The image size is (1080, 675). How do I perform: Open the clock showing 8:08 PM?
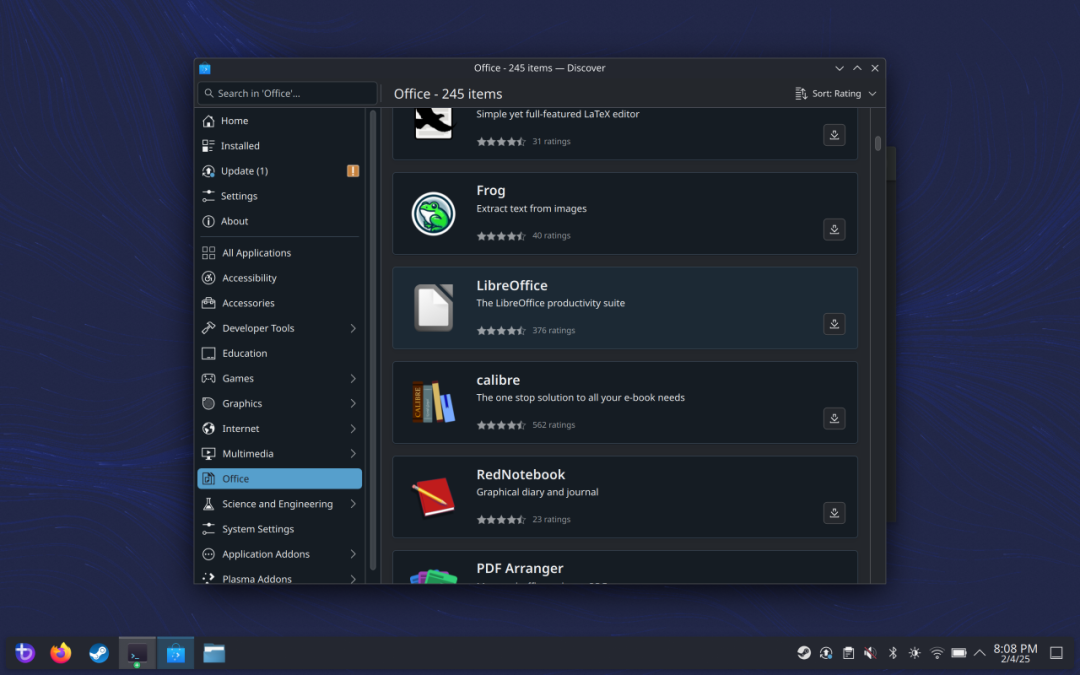[x=1015, y=653]
